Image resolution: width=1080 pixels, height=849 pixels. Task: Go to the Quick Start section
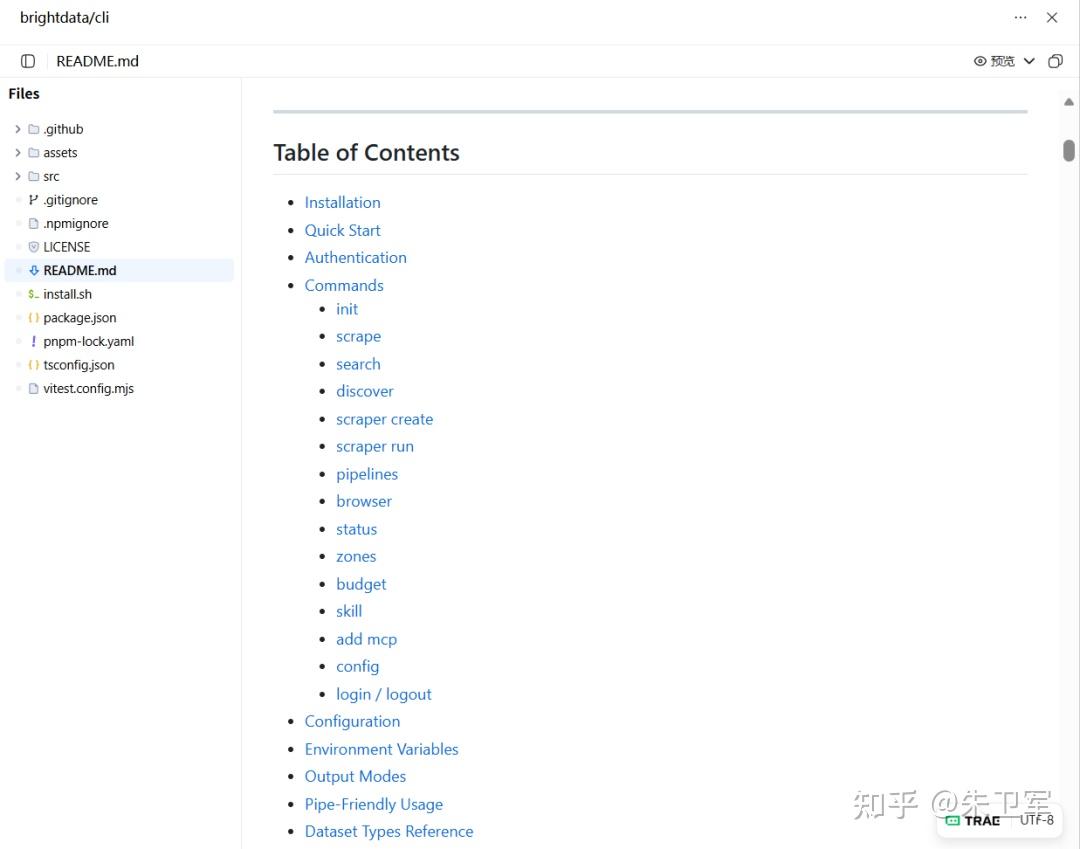pos(342,230)
